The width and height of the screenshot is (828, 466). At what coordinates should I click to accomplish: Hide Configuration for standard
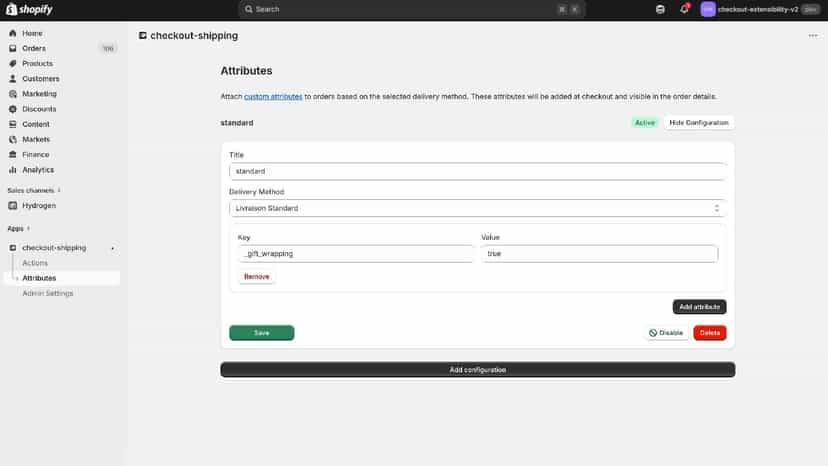(x=699, y=123)
